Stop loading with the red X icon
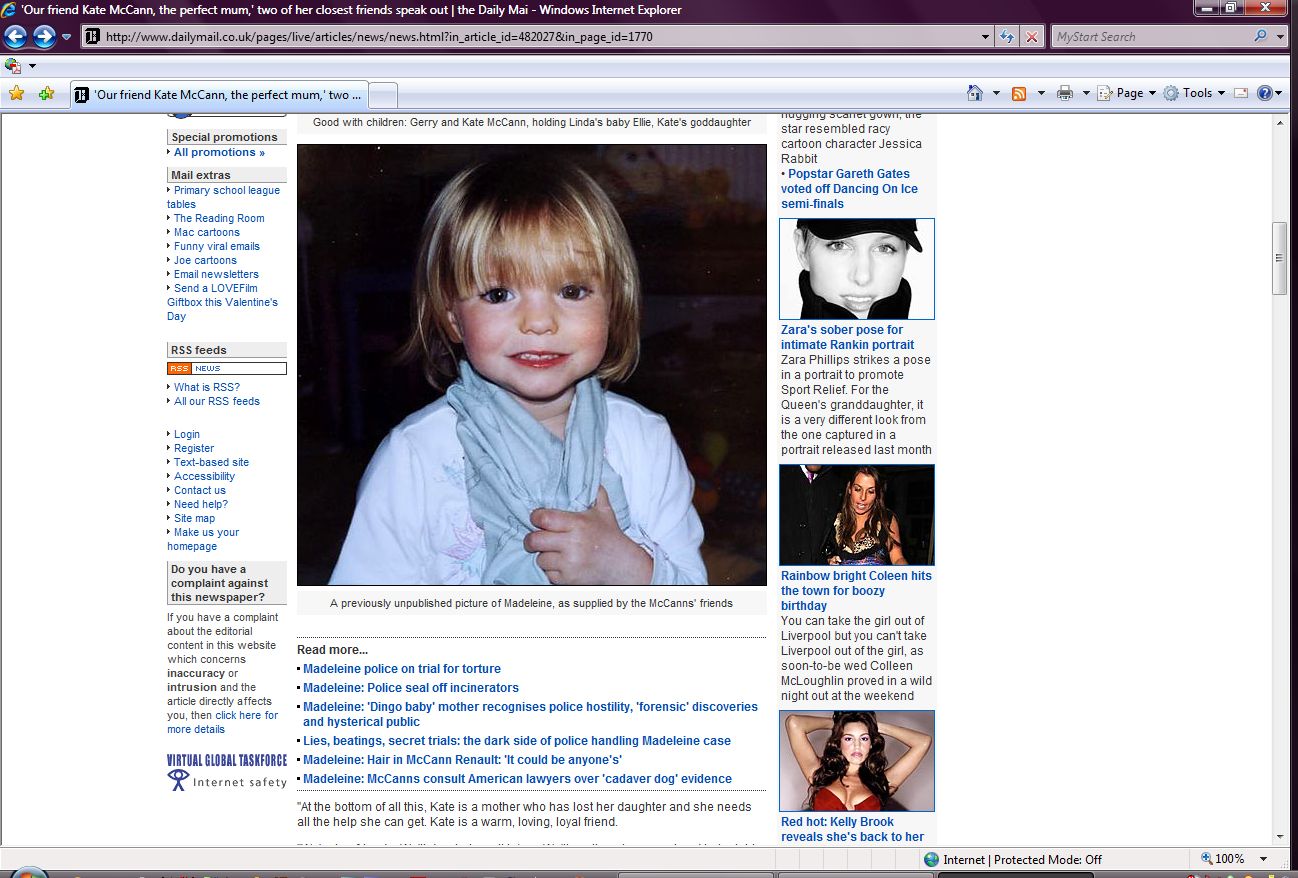Screen dimensions: 1298x878 [1032, 37]
